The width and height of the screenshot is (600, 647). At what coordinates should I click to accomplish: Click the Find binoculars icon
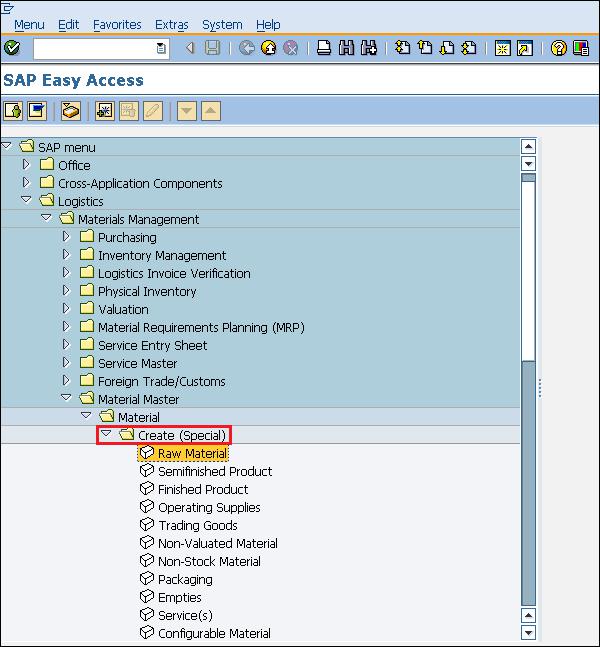click(x=346, y=48)
